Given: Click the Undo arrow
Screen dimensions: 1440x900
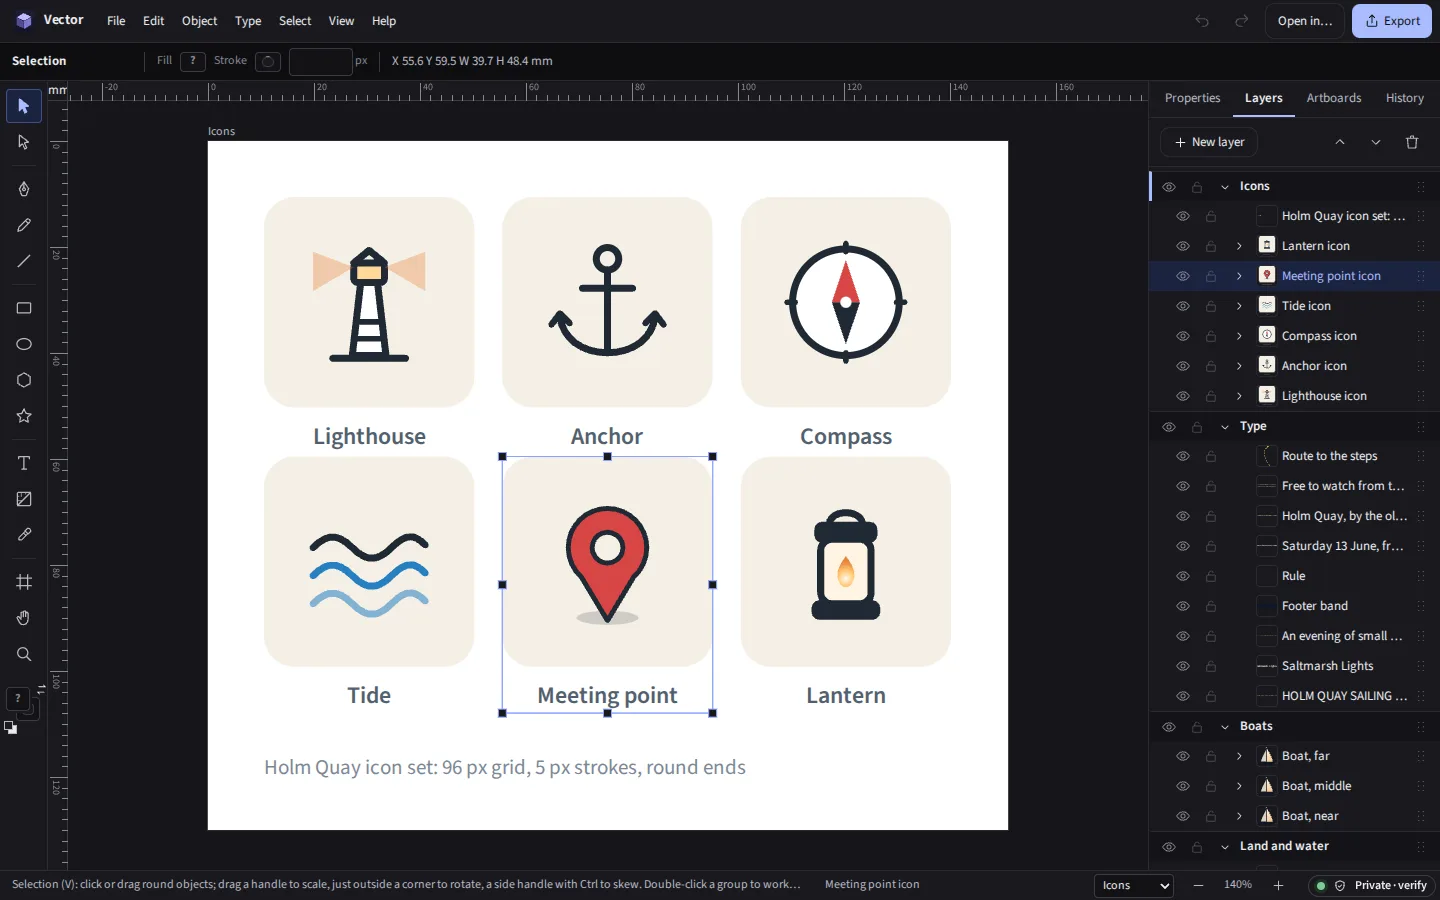Looking at the screenshot, I should click(x=1202, y=21).
